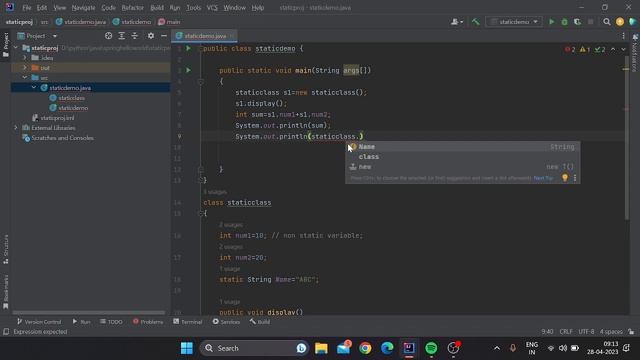Click the editor vertical scrollbar
640x360 pixels.
point(627,139)
